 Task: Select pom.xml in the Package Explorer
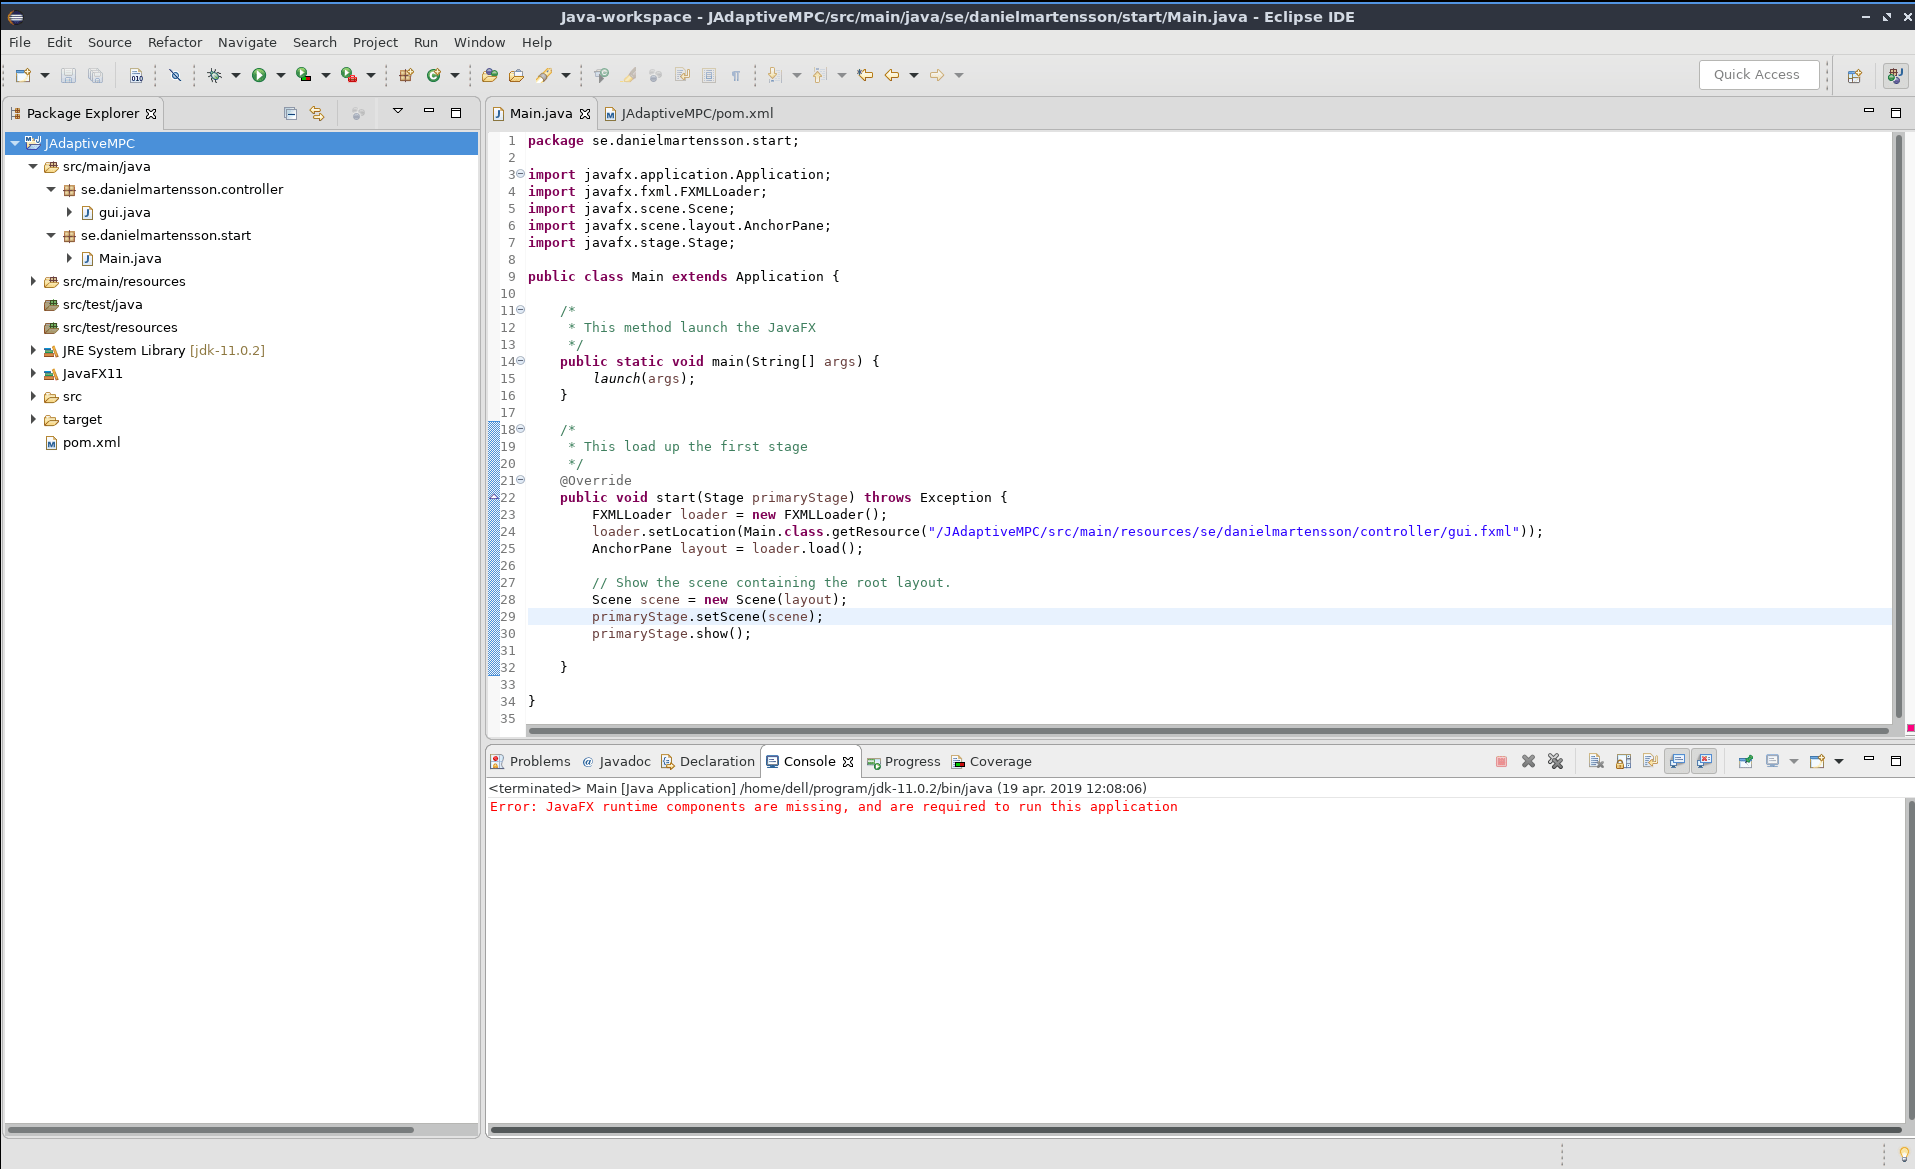[x=92, y=442]
